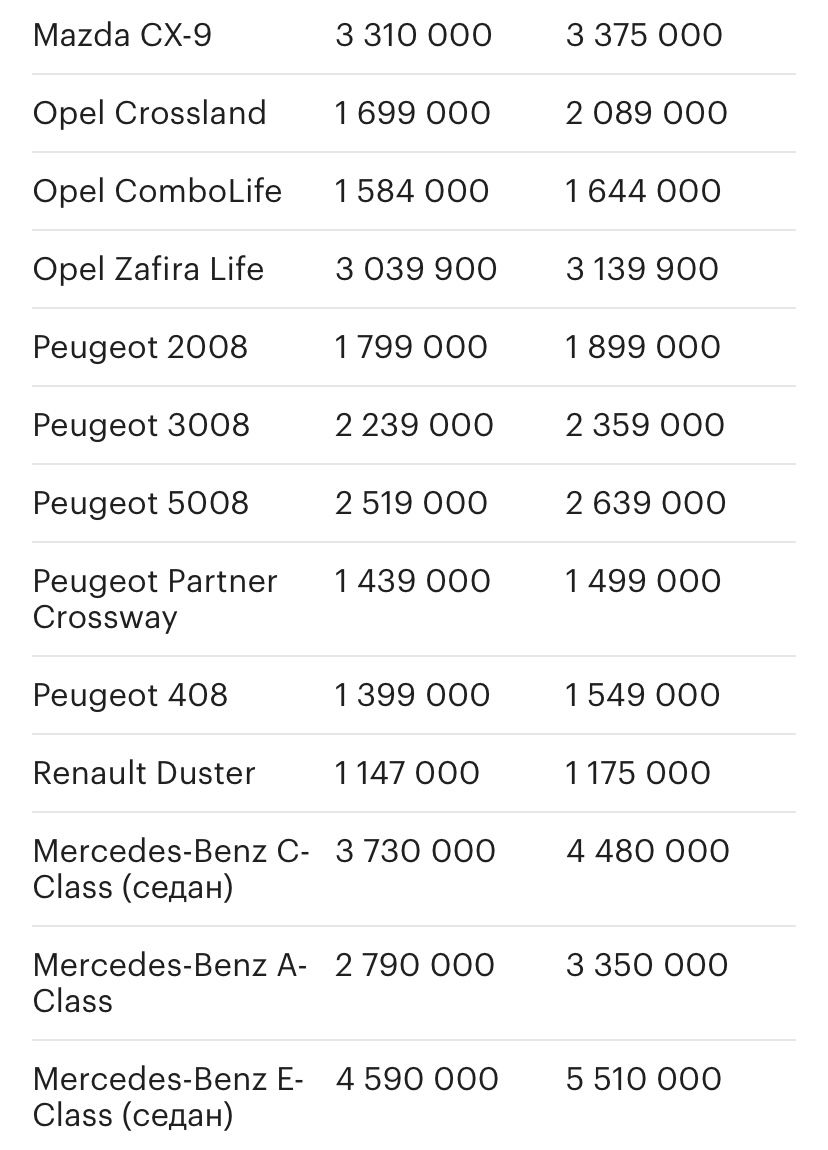Viewport: 828px width, 1150px height.
Task: Select the 3 310 000 Mazda CX-9 price
Action: coord(414,35)
